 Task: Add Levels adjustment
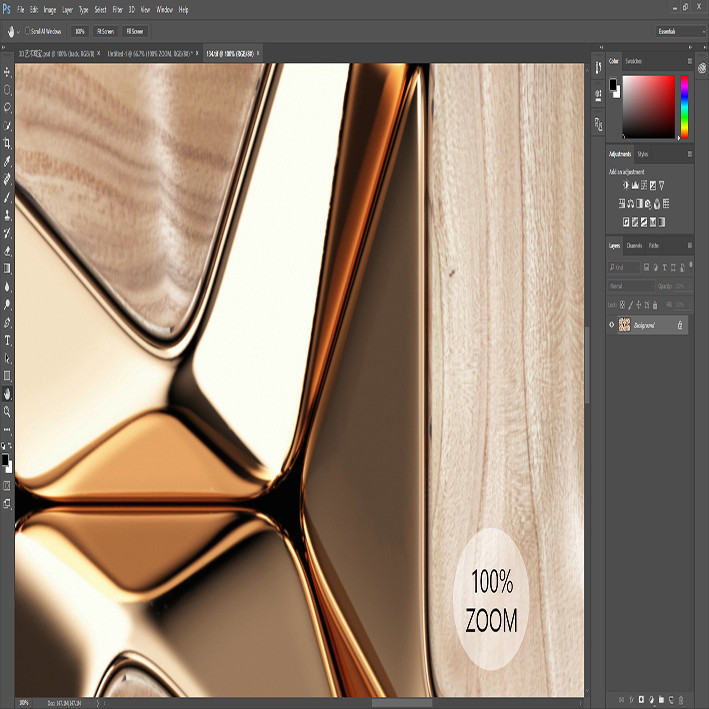click(635, 185)
